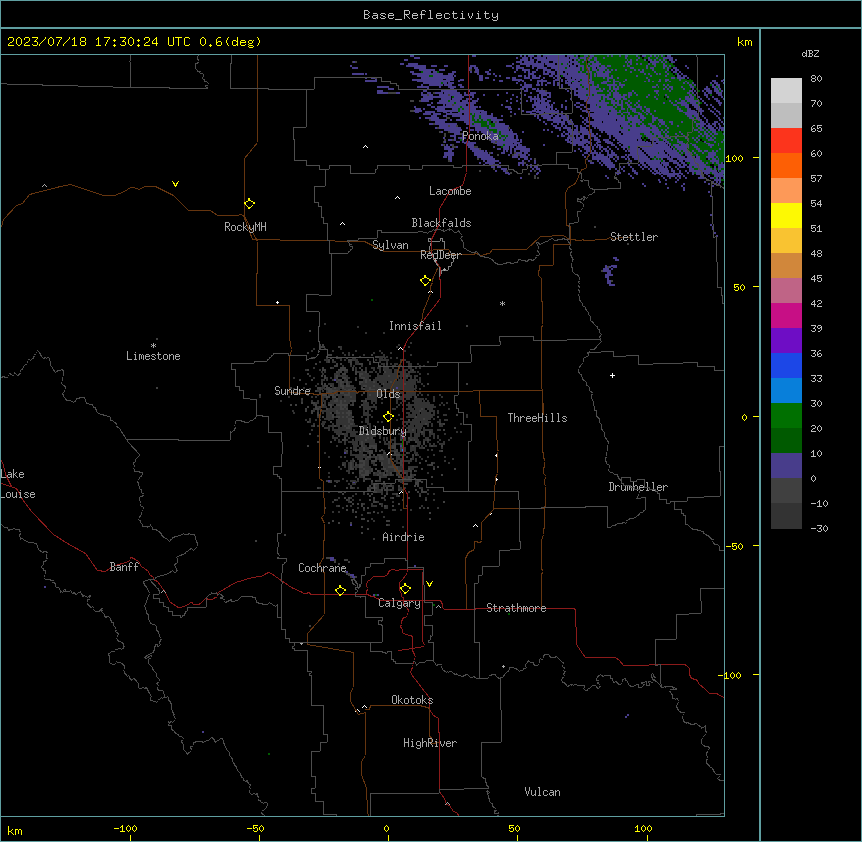Click the Vulcan label
862x842 pixels.
point(543,792)
